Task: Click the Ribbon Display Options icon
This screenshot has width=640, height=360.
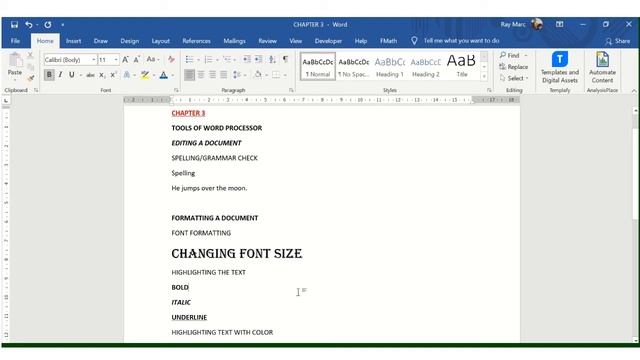Action: click(x=560, y=24)
